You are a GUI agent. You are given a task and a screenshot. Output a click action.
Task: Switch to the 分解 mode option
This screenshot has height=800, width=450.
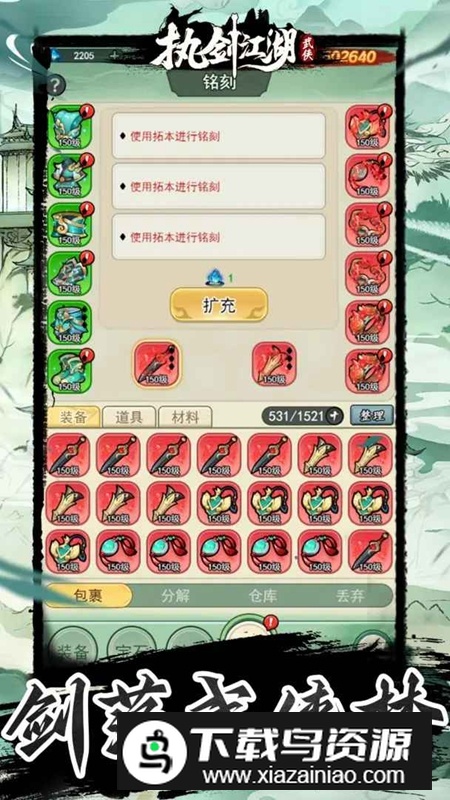pyautogui.click(x=175, y=596)
